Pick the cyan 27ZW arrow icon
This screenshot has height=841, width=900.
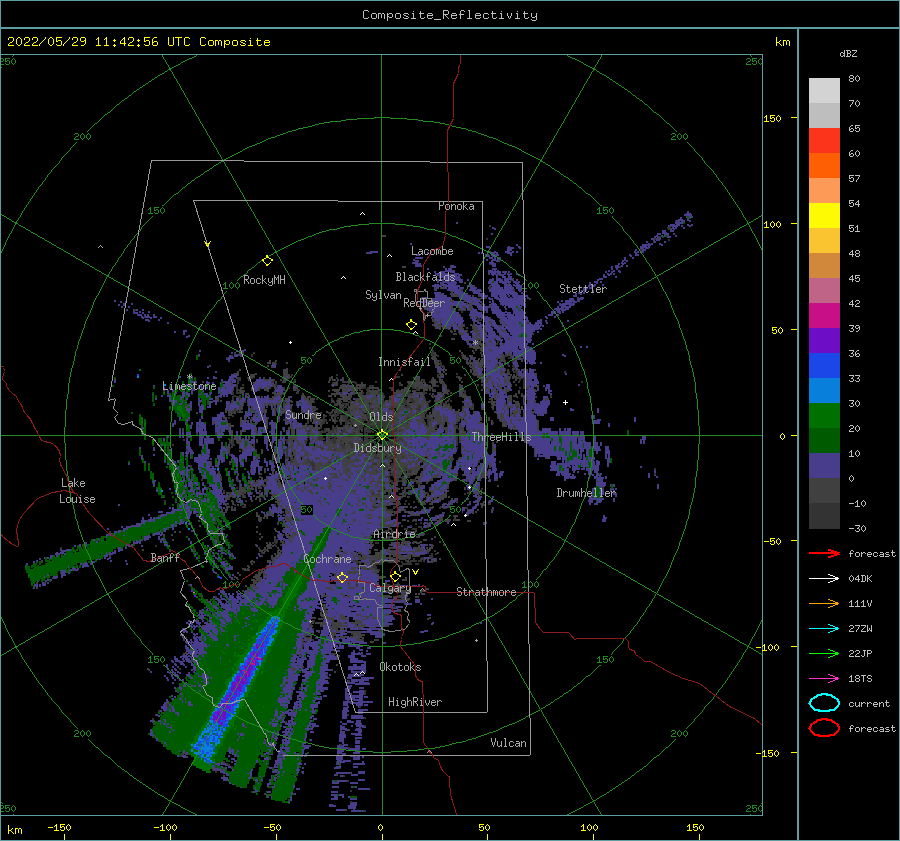click(824, 628)
